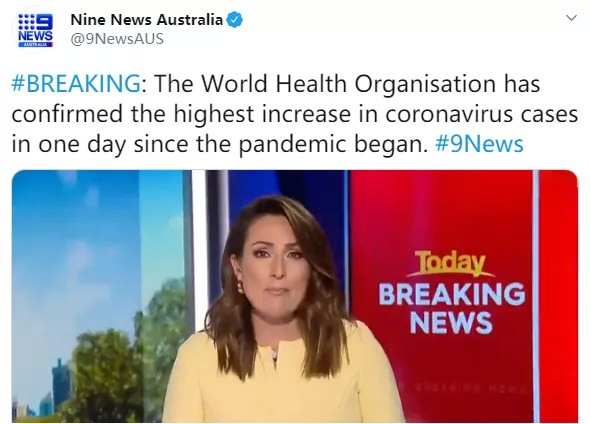Viewport: 590px width, 424px height.
Task: Click the blue verified badge icon
Action: point(234,20)
